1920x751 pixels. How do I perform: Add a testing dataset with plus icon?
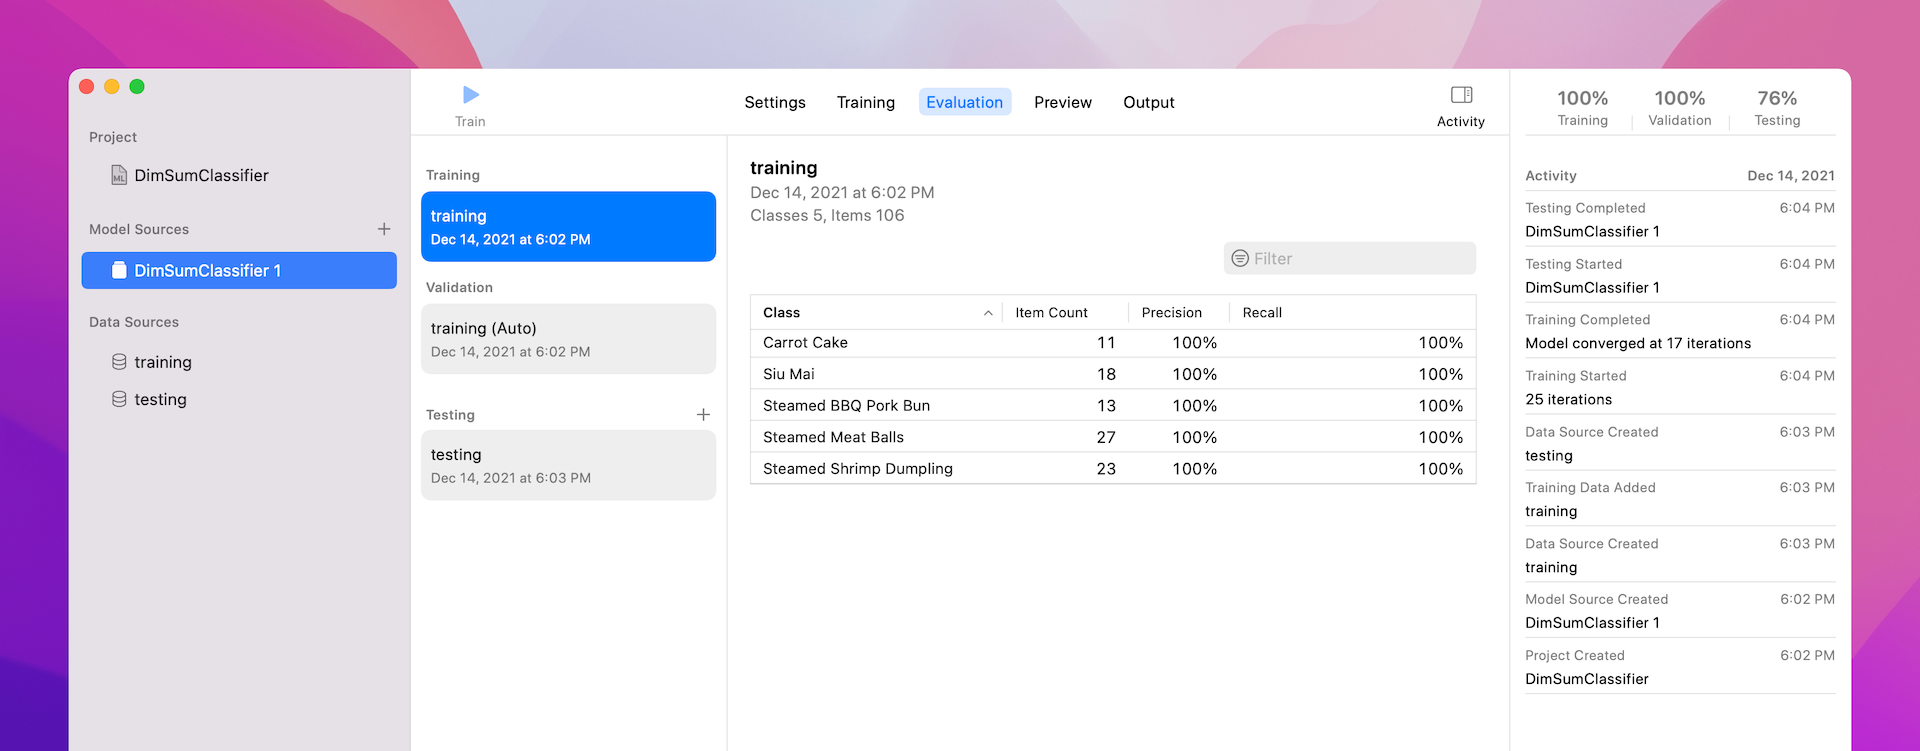click(703, 415)
